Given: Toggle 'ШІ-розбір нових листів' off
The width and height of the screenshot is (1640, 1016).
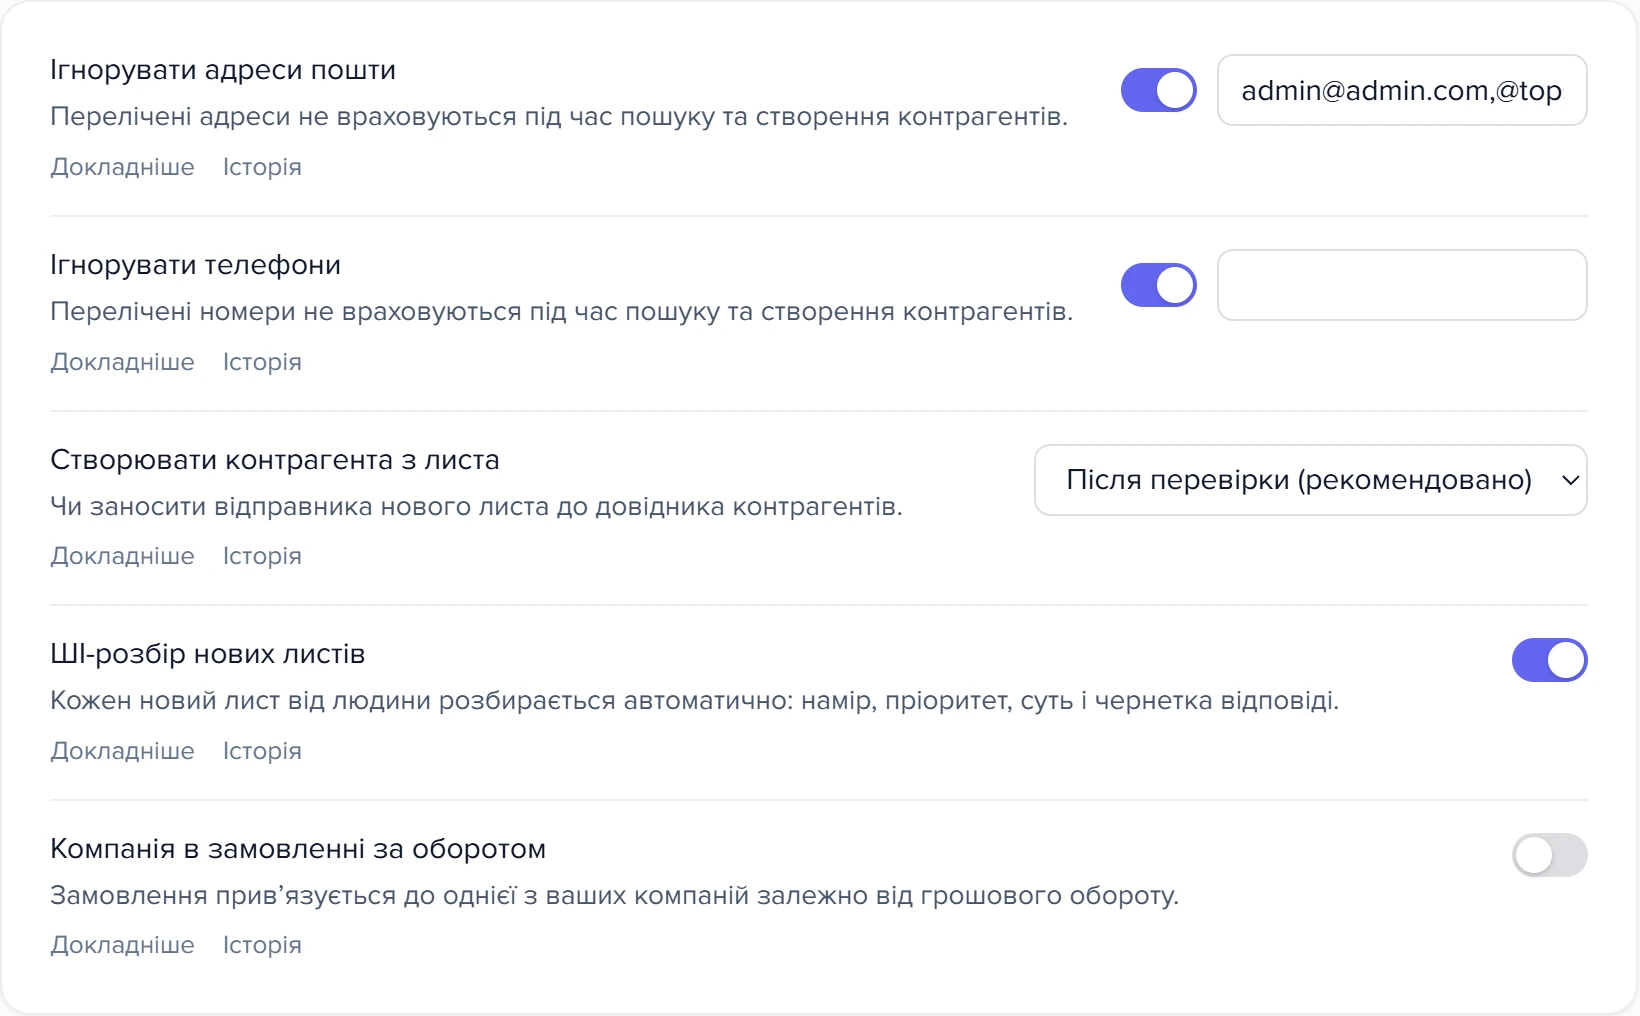Looking at the screenshot, I should (x=1549, y=660).
